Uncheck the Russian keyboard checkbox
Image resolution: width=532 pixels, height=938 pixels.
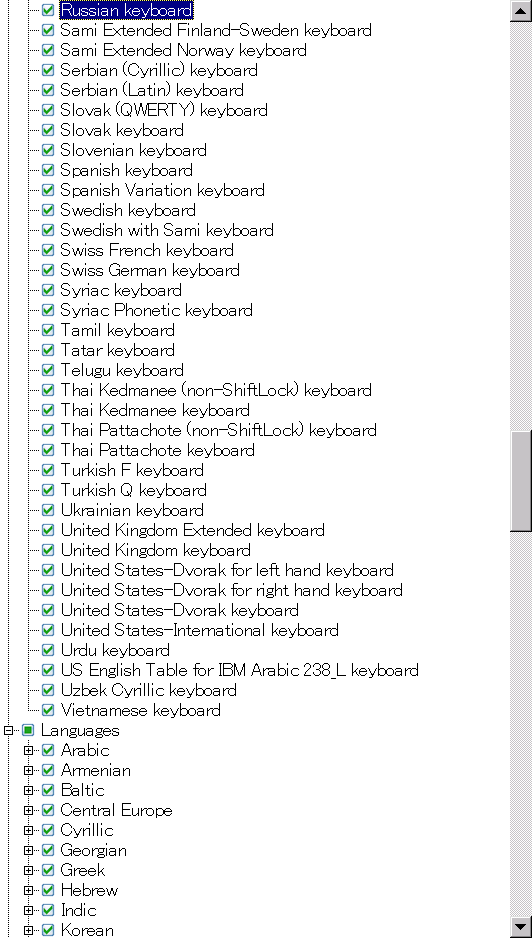tap(48, 10)
